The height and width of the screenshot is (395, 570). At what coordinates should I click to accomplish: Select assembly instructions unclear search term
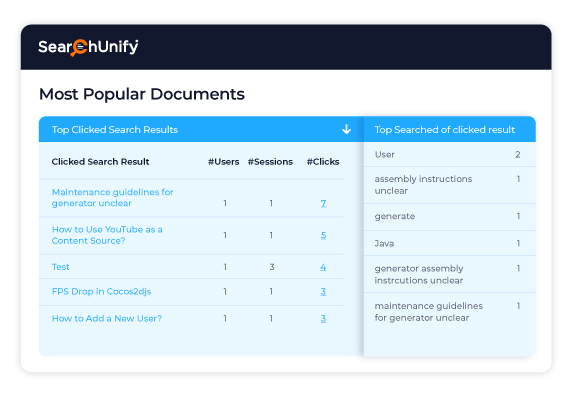click(450, 185)
